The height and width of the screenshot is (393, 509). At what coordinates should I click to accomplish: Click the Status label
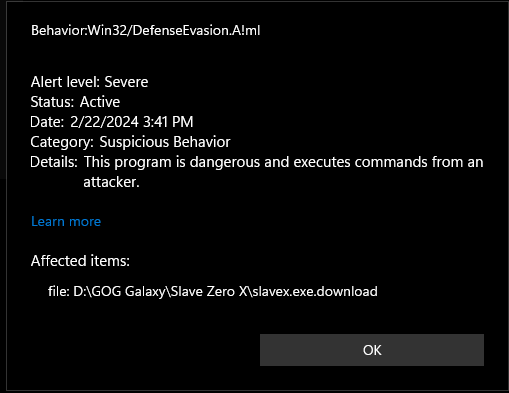click(52, 102)
